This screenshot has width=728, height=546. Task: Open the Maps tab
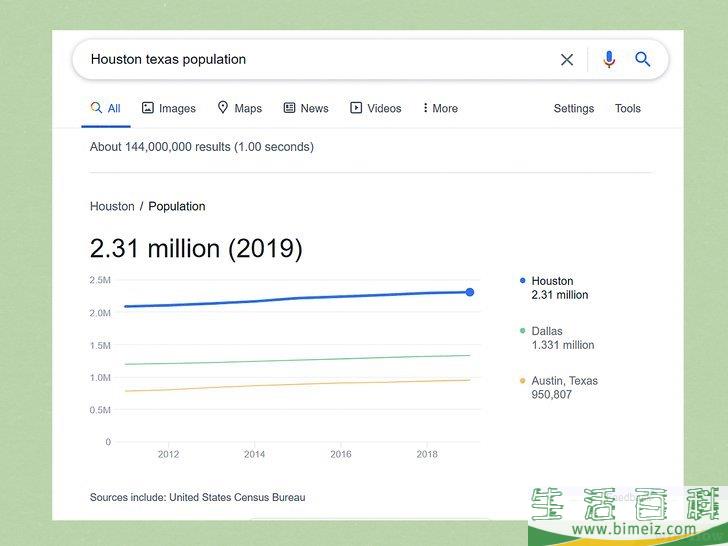(x=240, y=108)
